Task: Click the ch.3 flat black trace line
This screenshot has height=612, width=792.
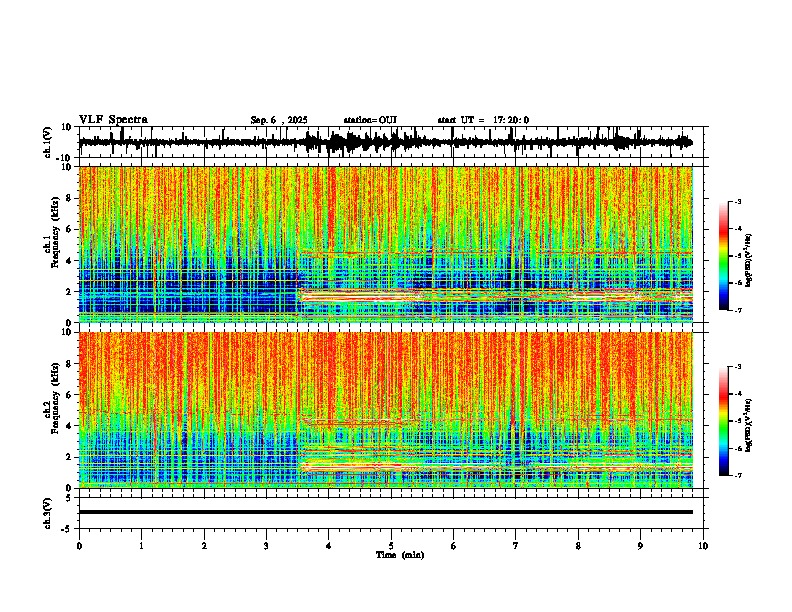Action: pyautogui.click(x=386, y=512)
